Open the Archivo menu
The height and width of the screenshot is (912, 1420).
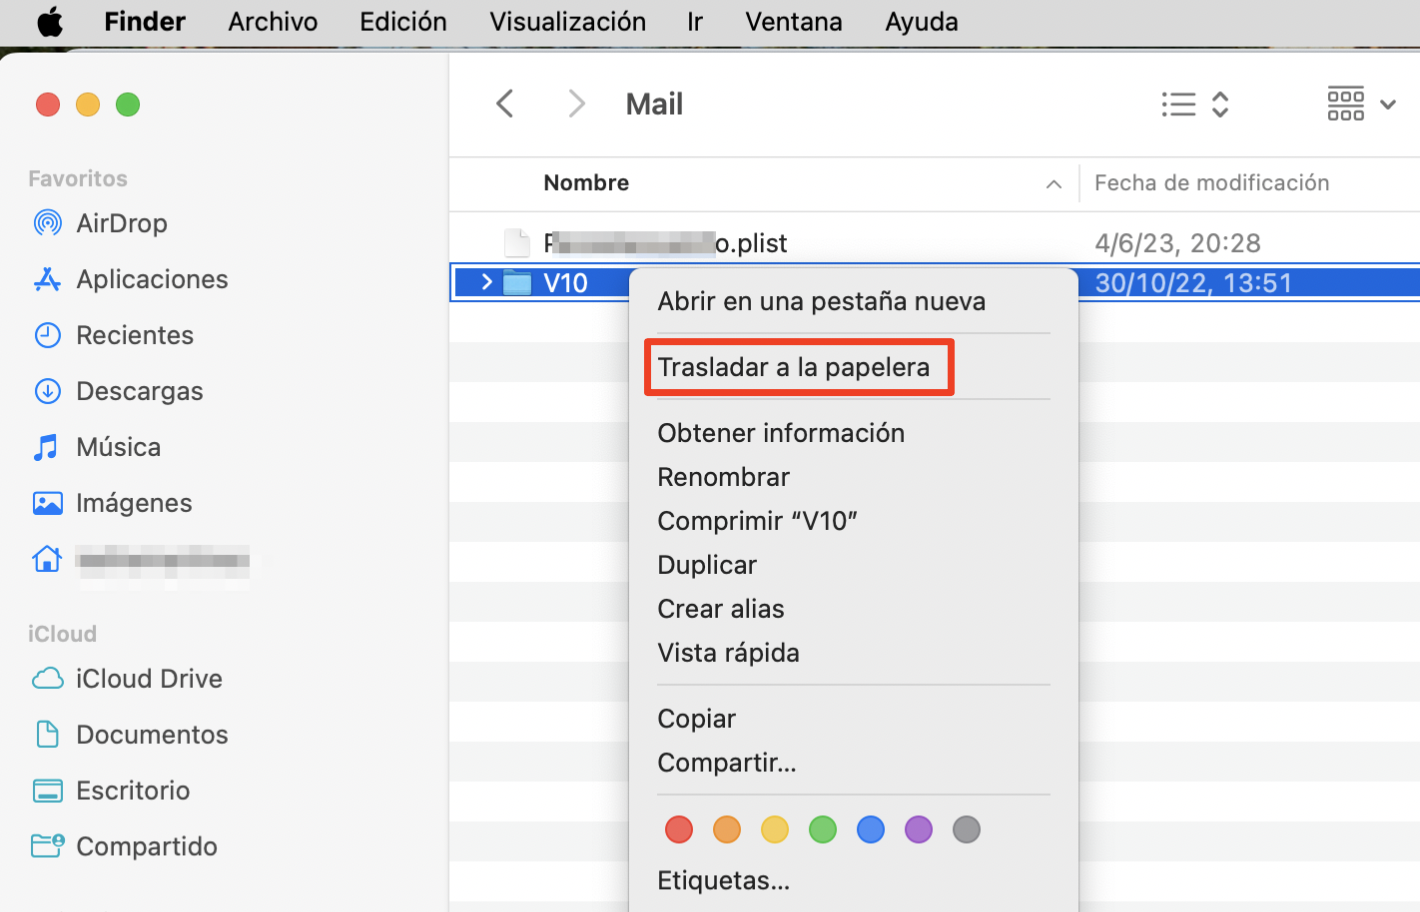pos(273,21)
